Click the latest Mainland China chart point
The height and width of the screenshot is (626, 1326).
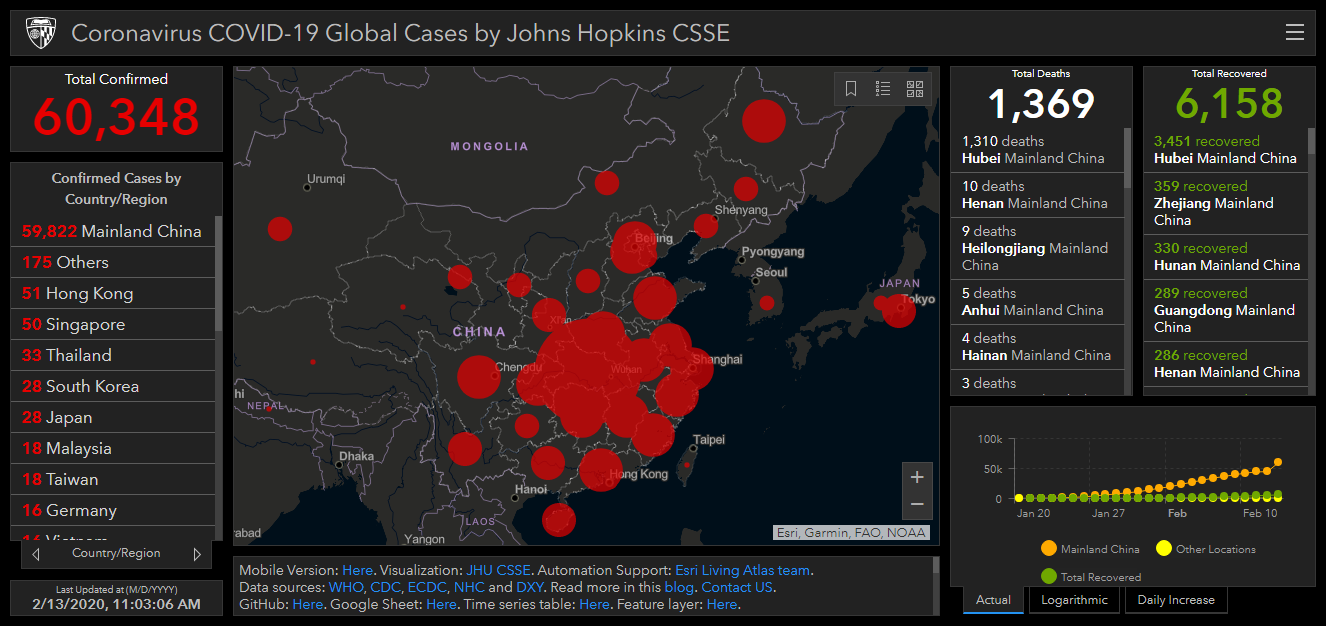1278,462
